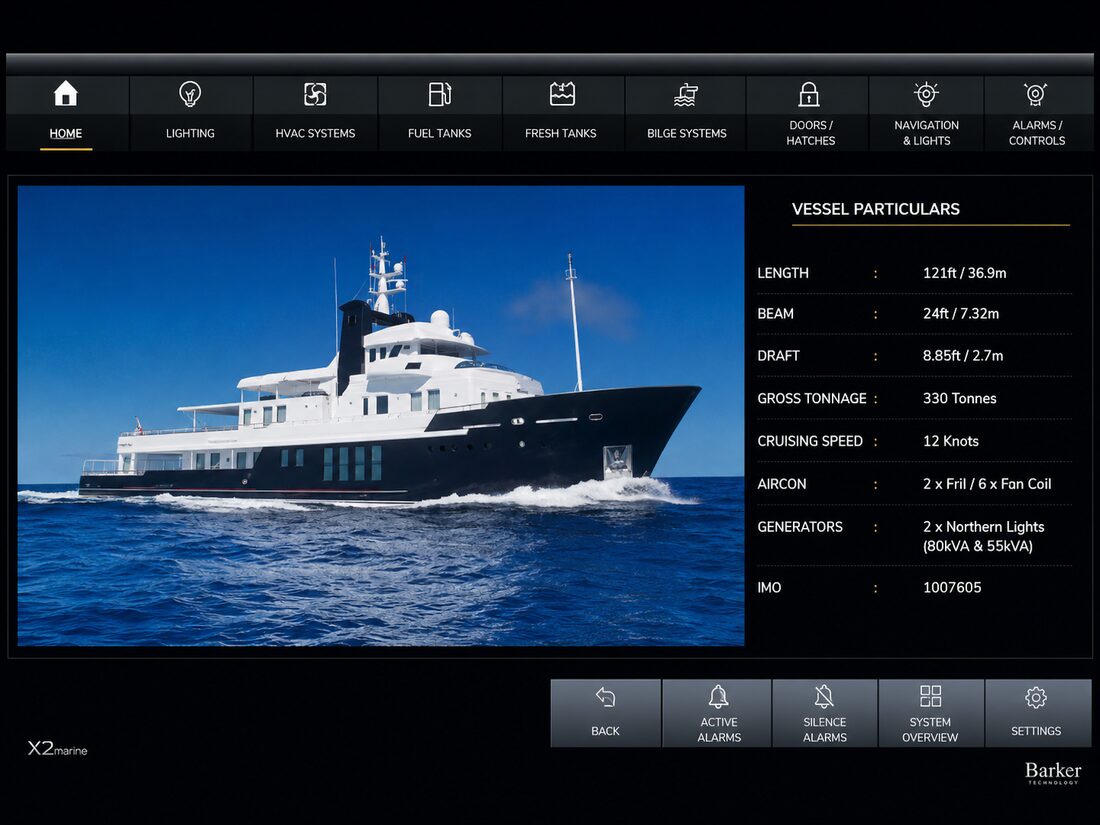This screenshot has height=825, width=1100.
Task: Click draft value 8.85ft / 2.7m
Action: (x=963, y=356)
